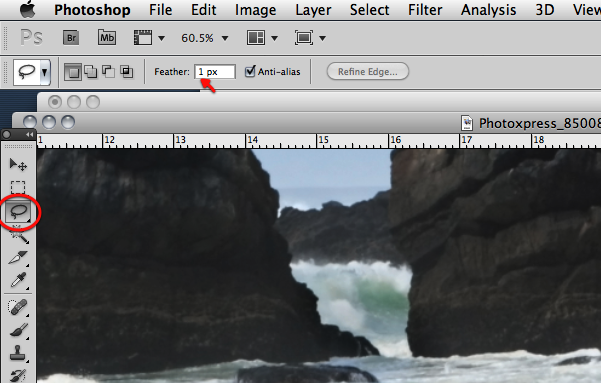Click the Feather value input field

[215, 72]
